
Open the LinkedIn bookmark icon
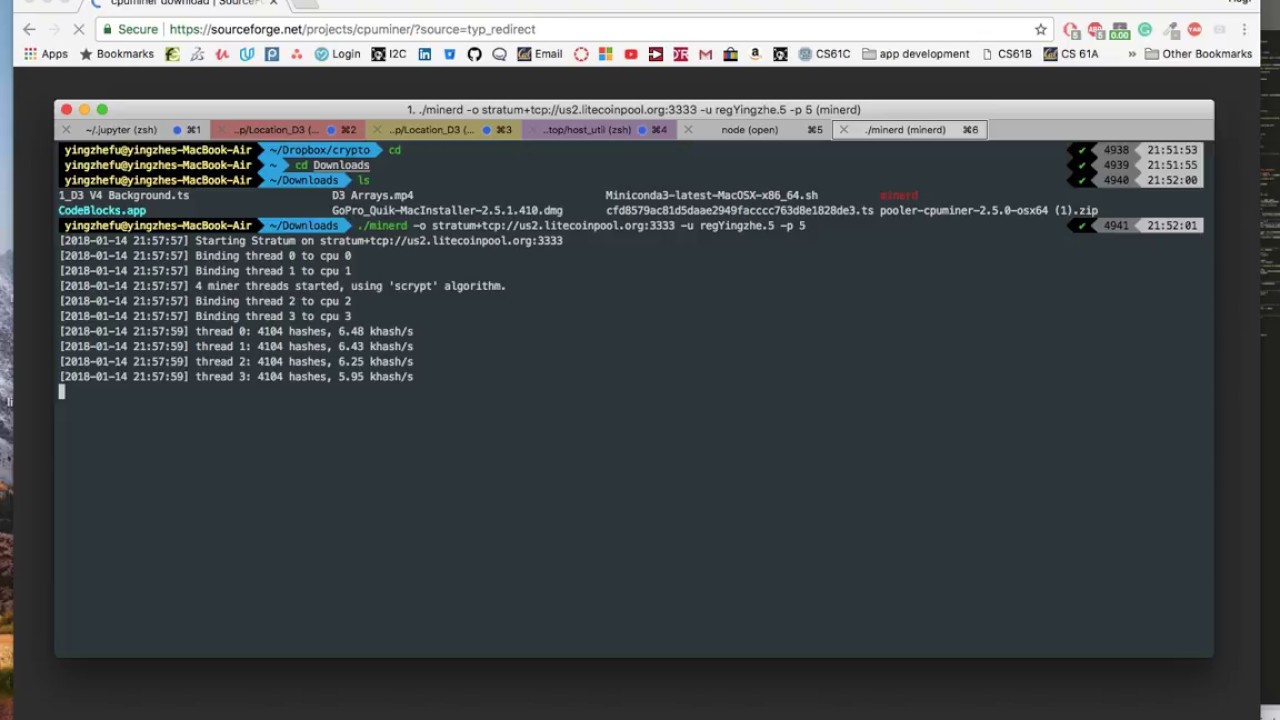coord(425,54)
